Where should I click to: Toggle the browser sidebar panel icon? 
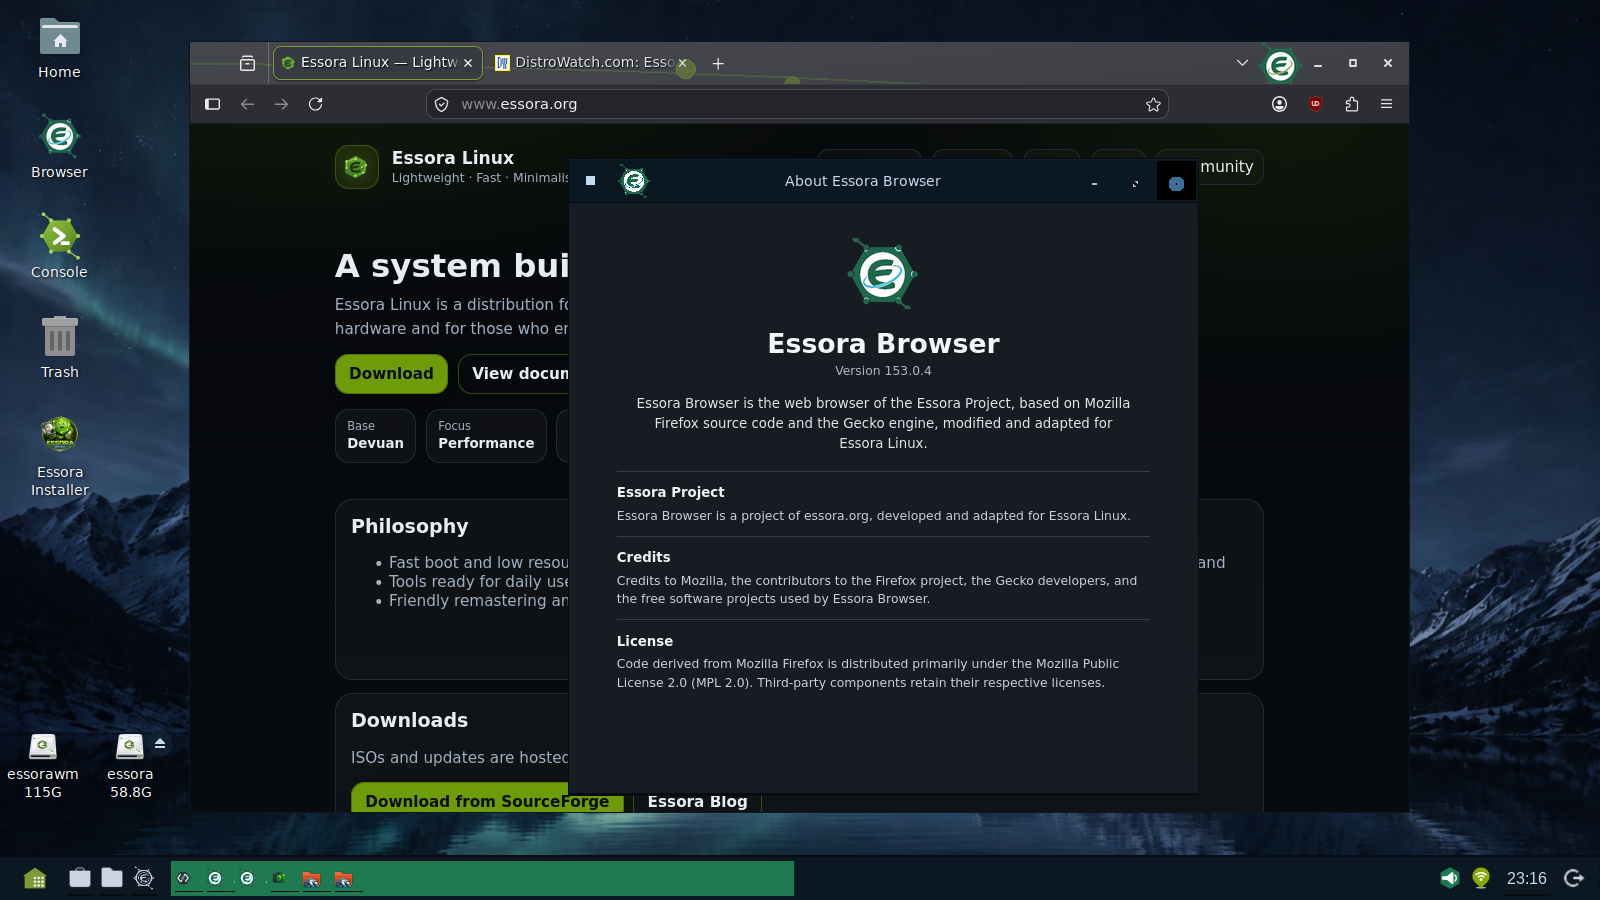(x=212, y=104)
